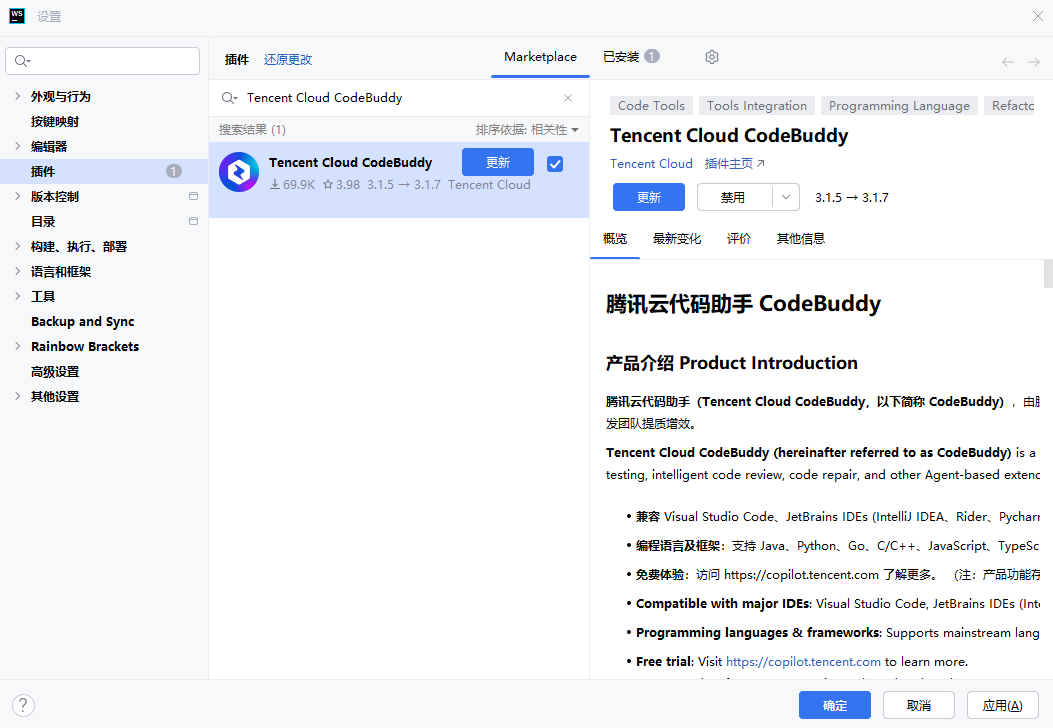
Task: Click the description panel scrollbar thumb
Action: click(1048, 274)
